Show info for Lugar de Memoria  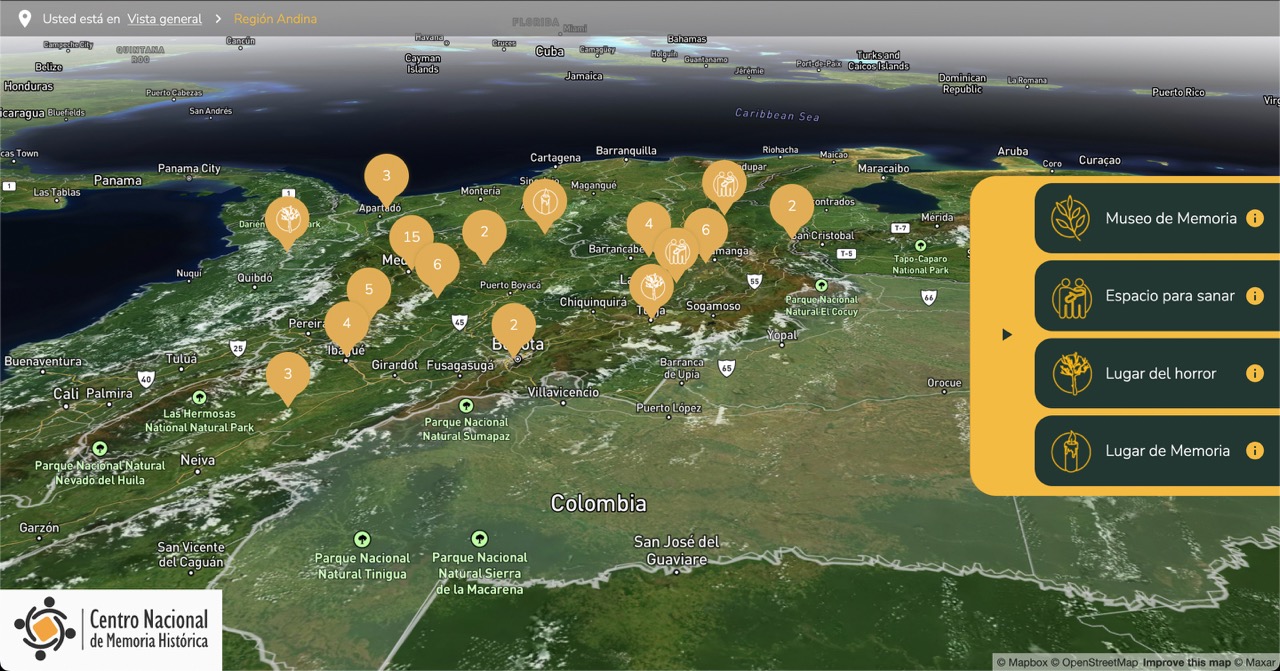tap(1255, 451)
